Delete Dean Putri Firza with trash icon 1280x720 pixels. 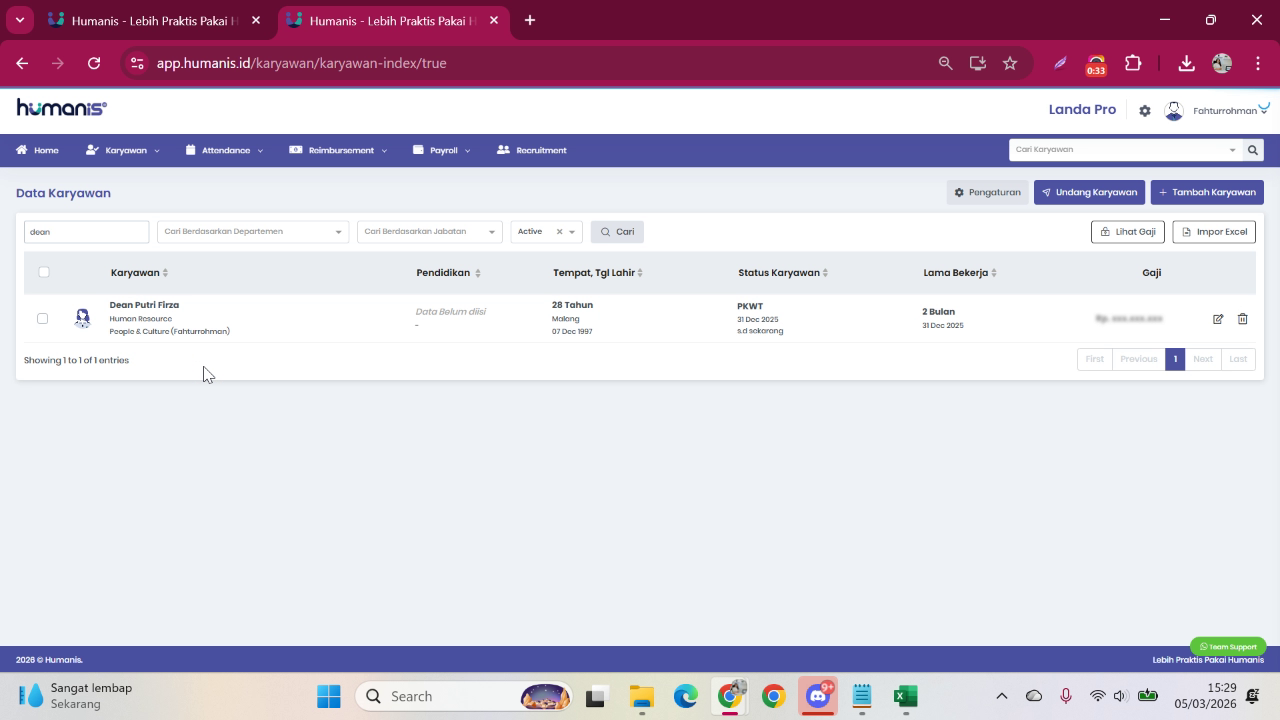click(1243, 319)
